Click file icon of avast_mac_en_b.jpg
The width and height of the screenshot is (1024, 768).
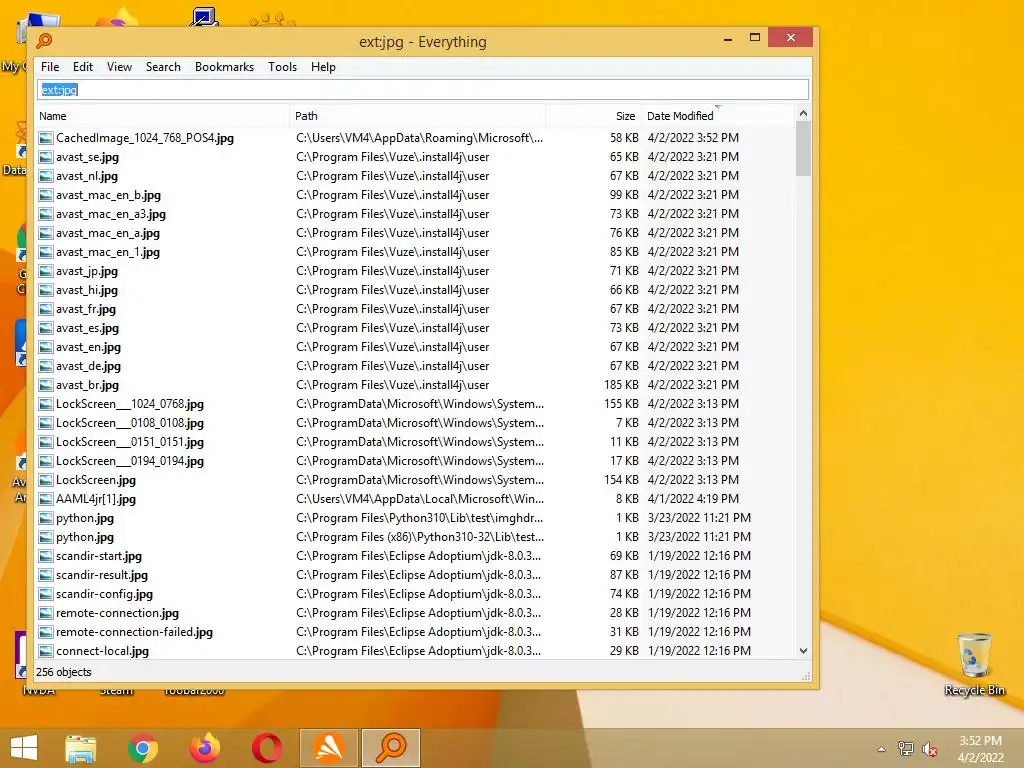(x=45, y=195)
